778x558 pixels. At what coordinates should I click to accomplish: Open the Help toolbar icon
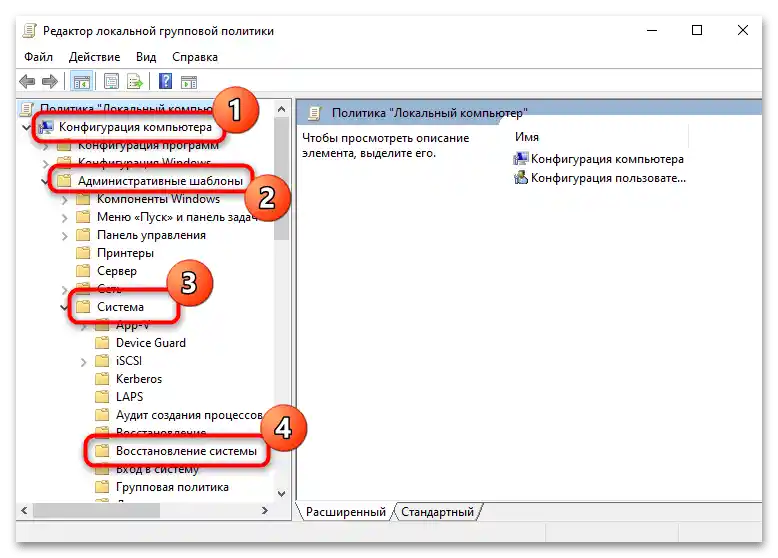pos(165,81)
